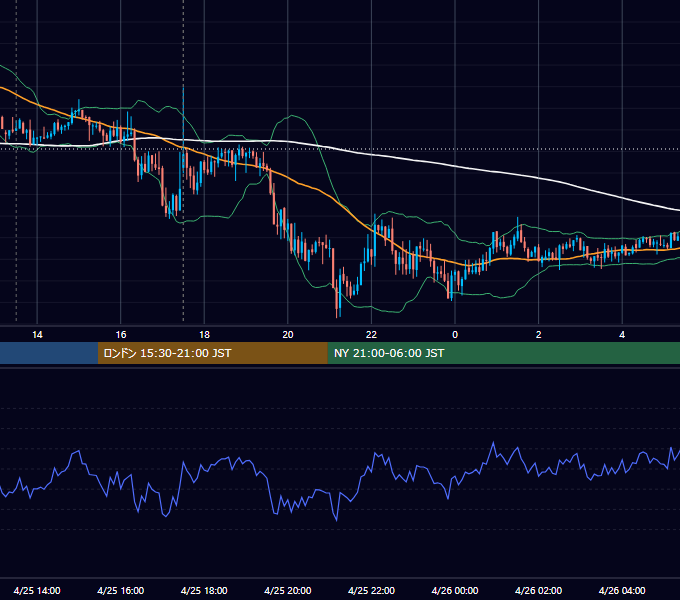Select hour label 0 on price chart axis
The image size is (680, 600).
tap(455, 335)
